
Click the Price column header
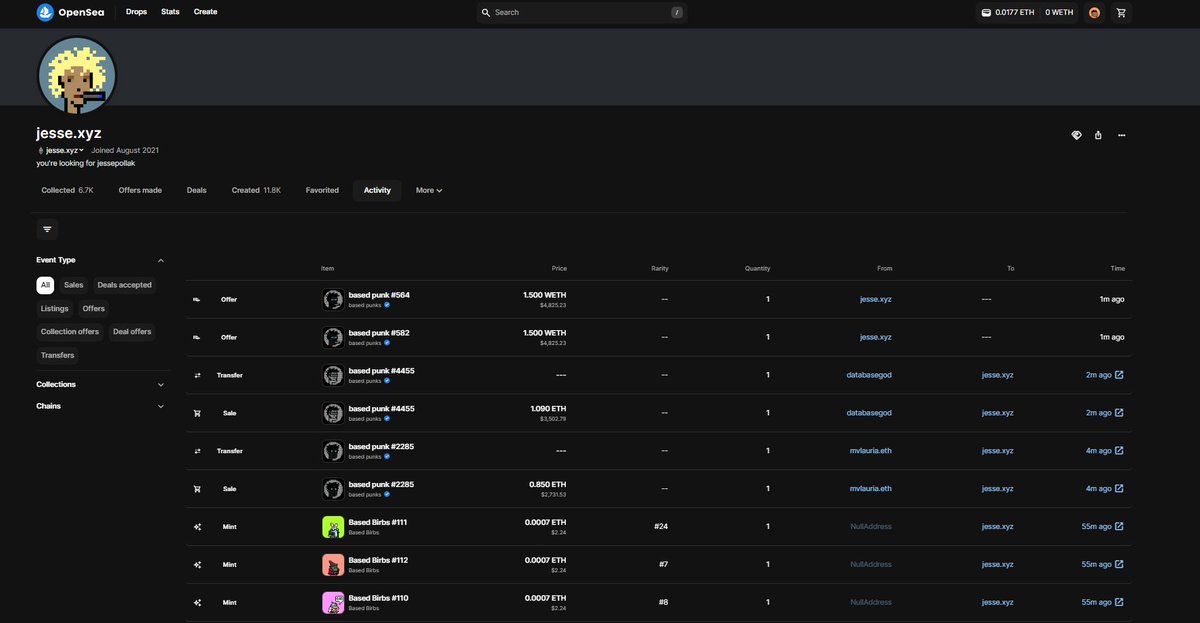(559, 268)
